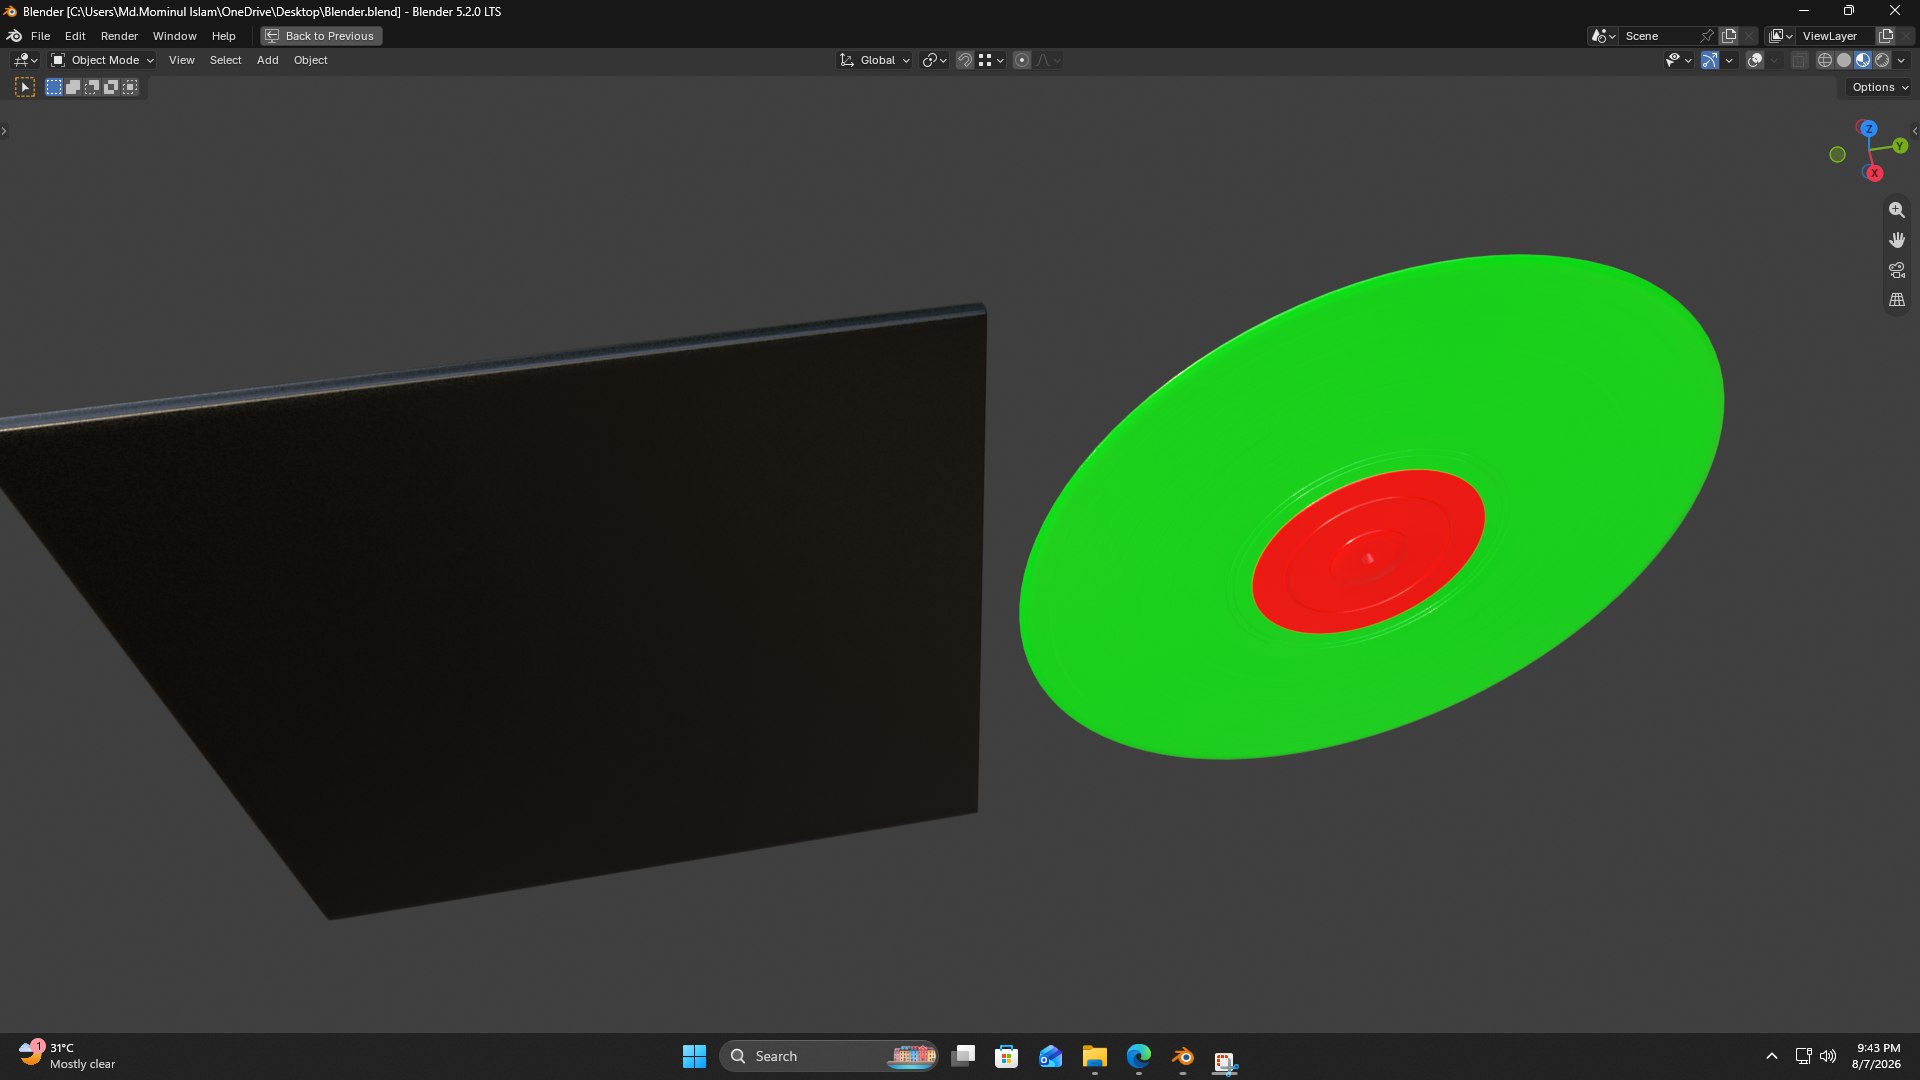Expand the left toolbar arrow
Image resolution: width=1920 pixels, height=1080 pixels.
(x=4, y=131)
